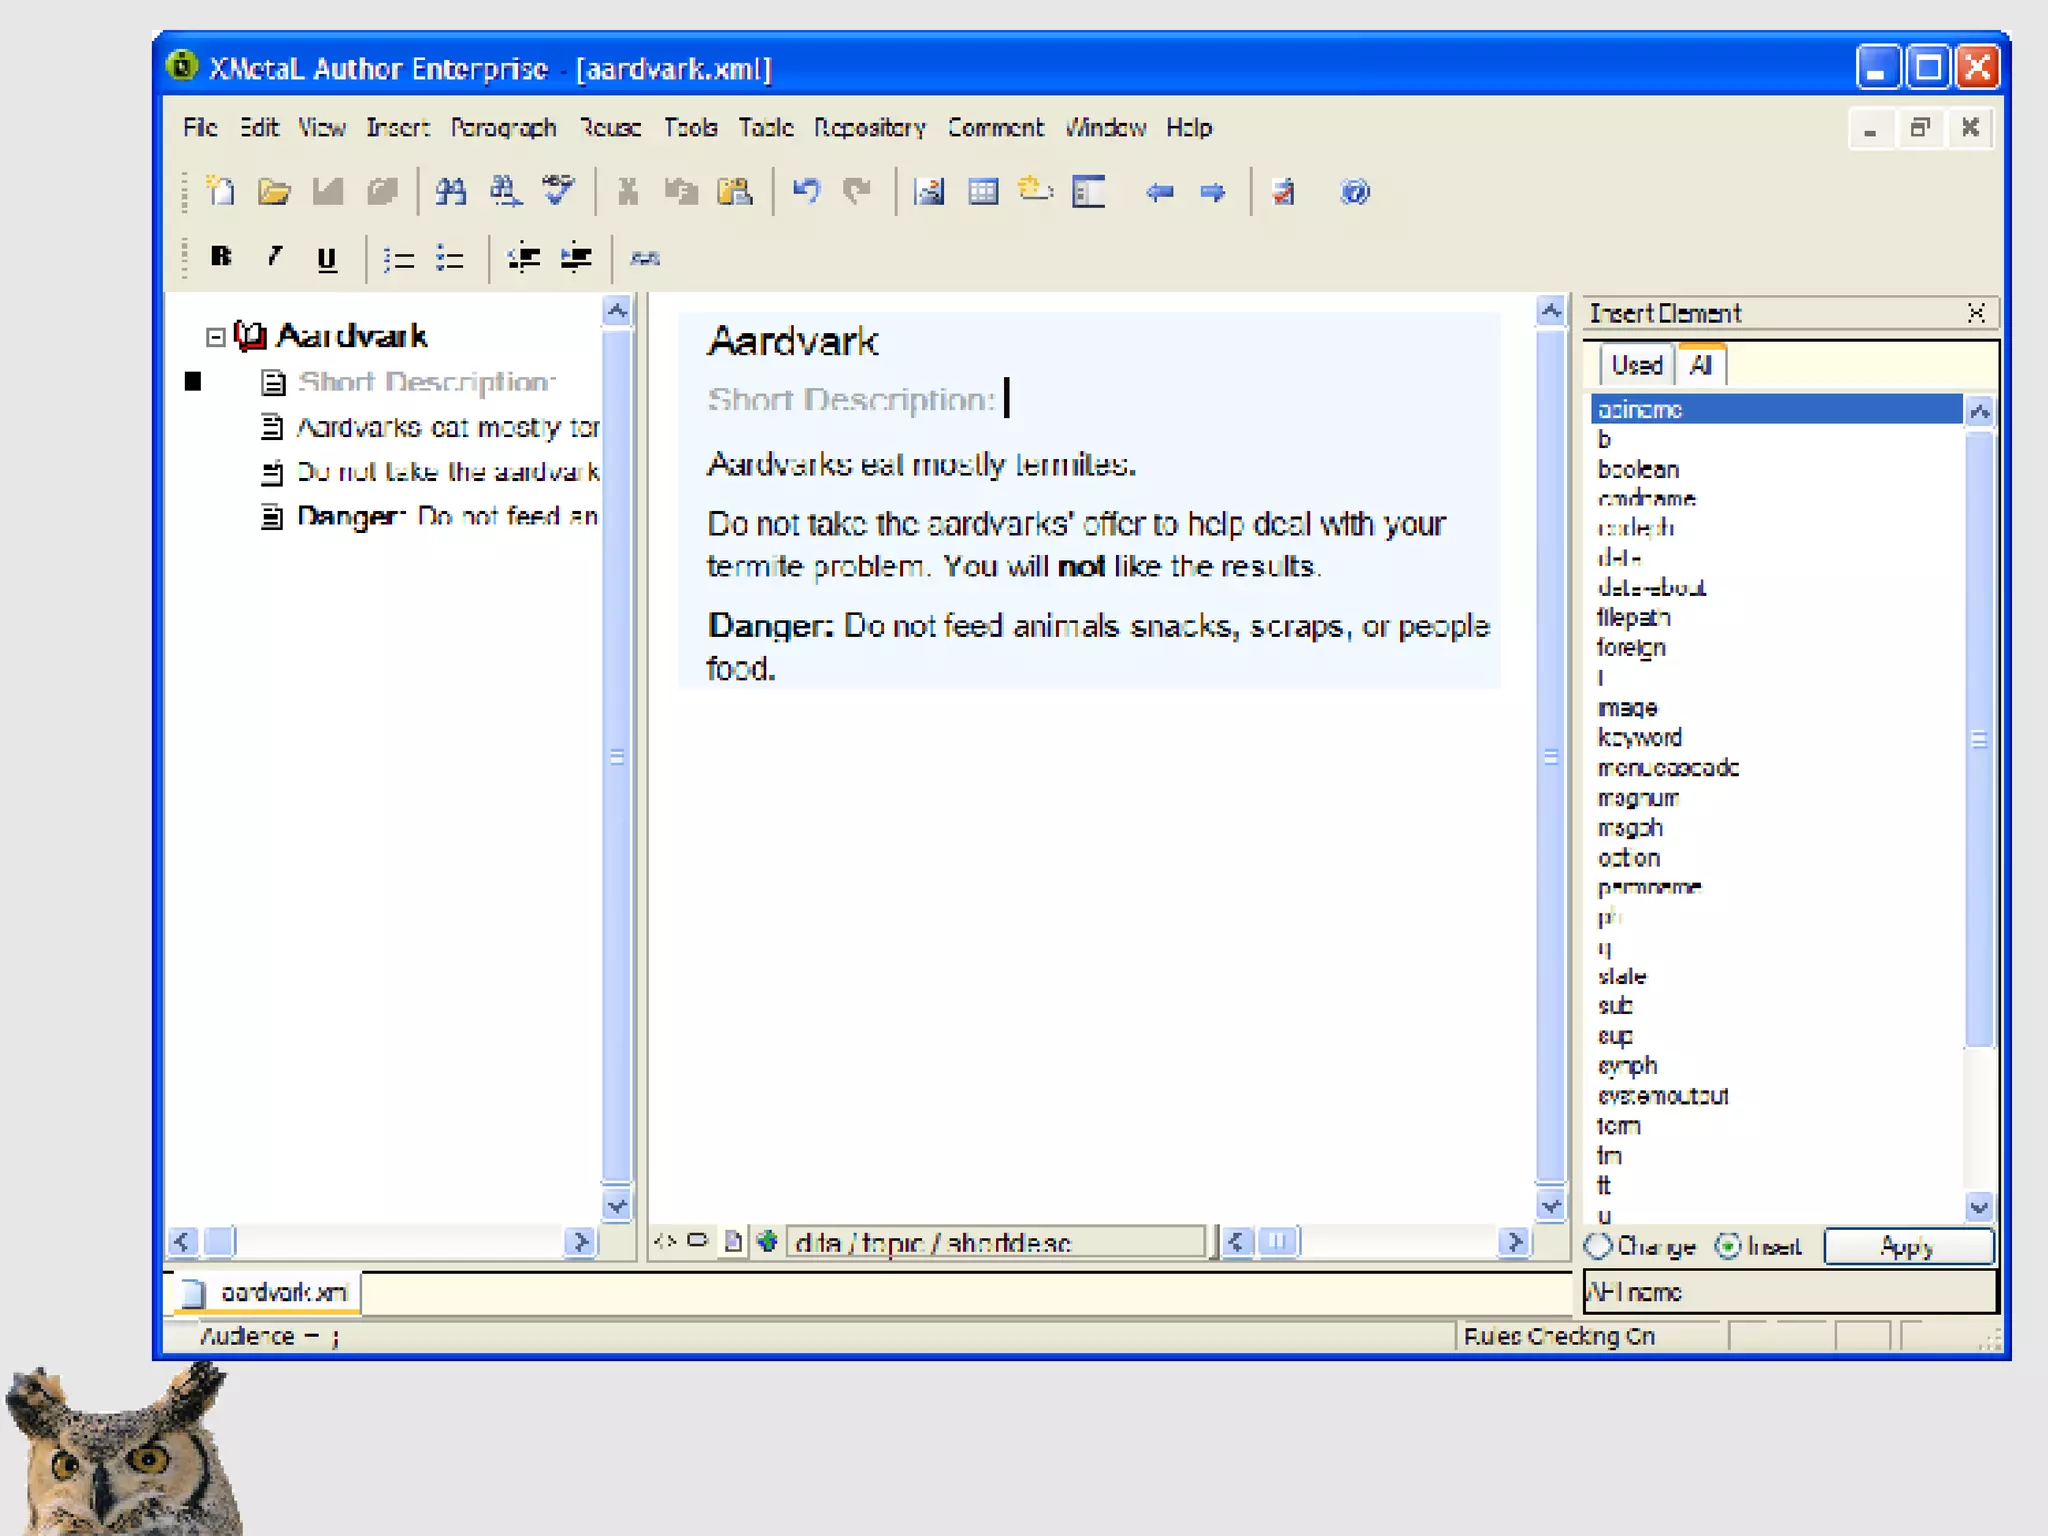
Task: Close the Insert Element panel
Action: click(x=1975, y=313)
